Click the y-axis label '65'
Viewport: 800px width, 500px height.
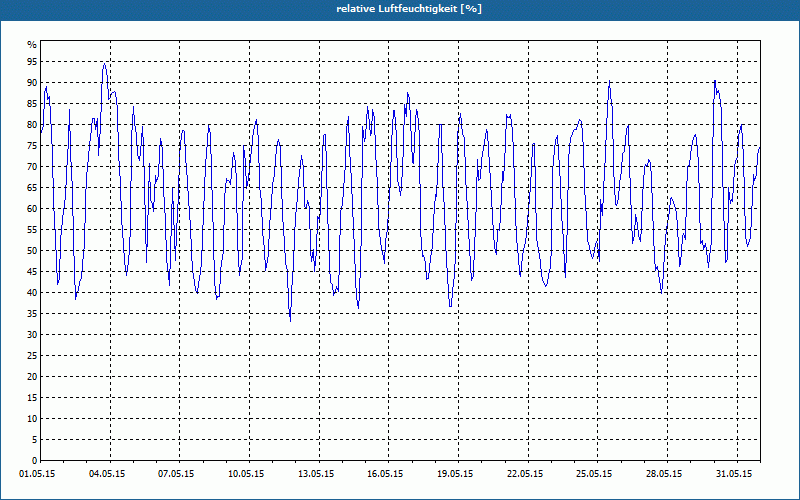click(x=32, y=188)
